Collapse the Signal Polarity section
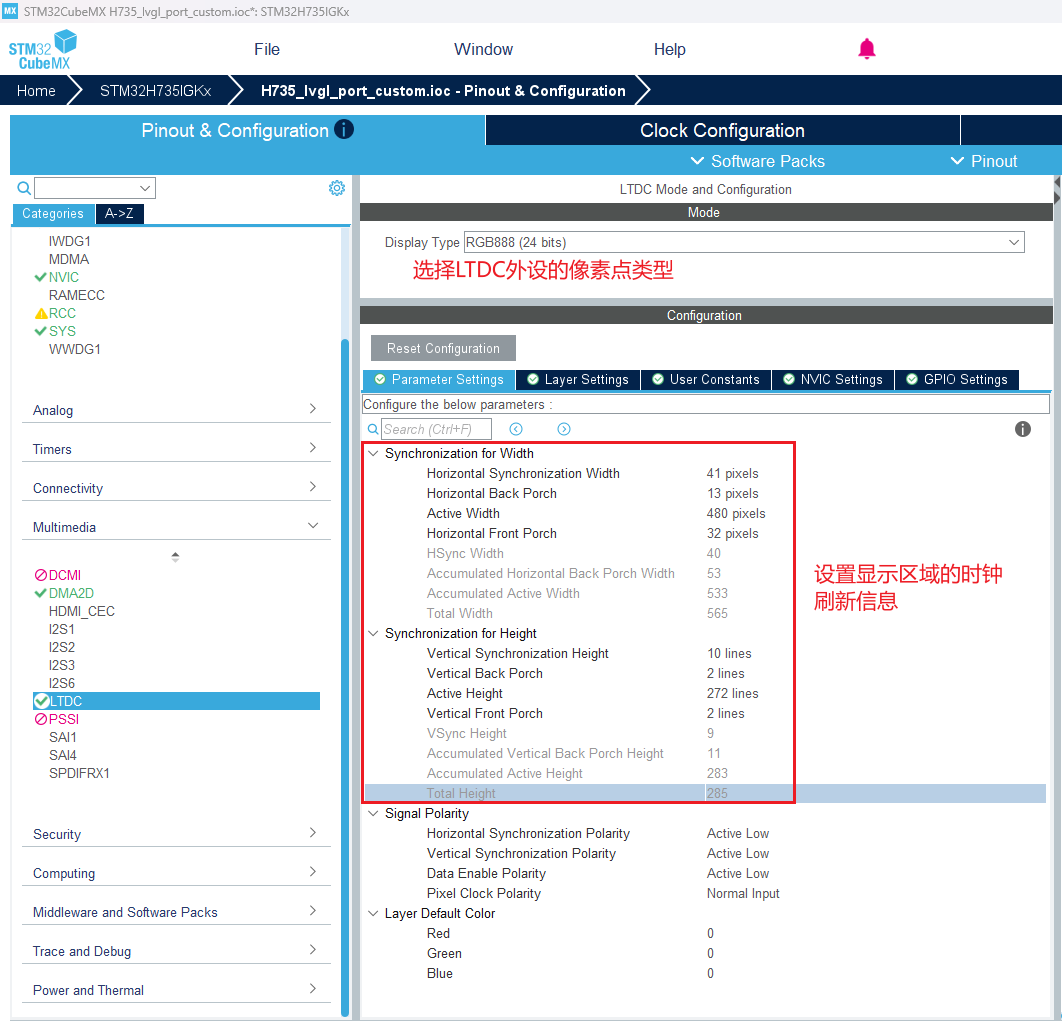The image size is (1062, 1021). 373,813
